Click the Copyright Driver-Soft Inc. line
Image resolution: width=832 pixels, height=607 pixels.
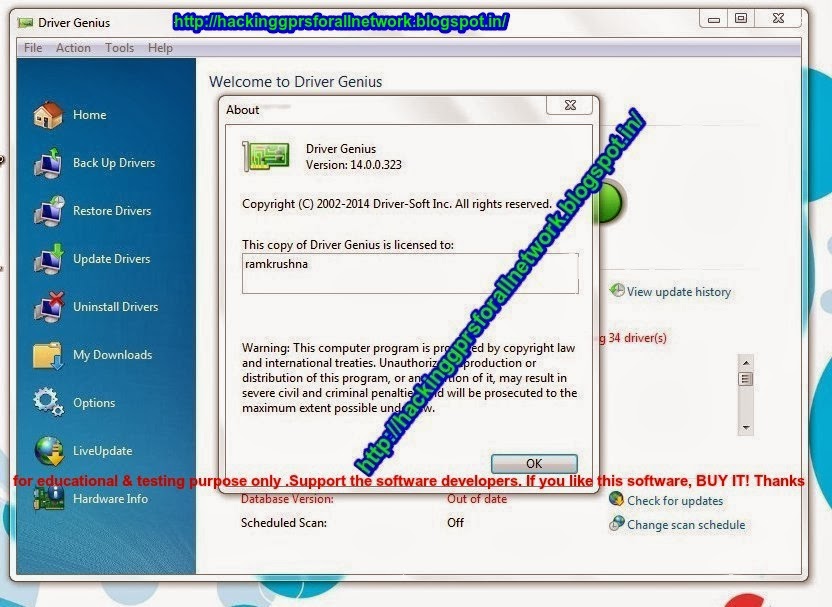(x=397, y=204)
